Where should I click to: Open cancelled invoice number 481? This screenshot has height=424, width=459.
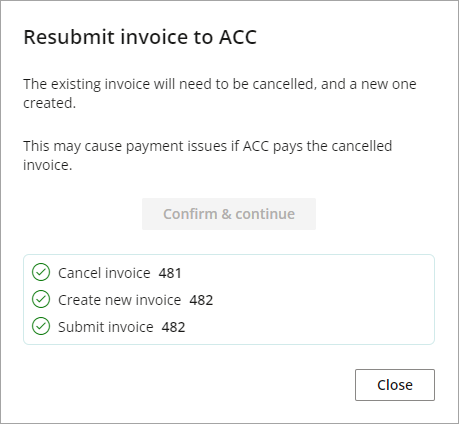tap(170, 273)
